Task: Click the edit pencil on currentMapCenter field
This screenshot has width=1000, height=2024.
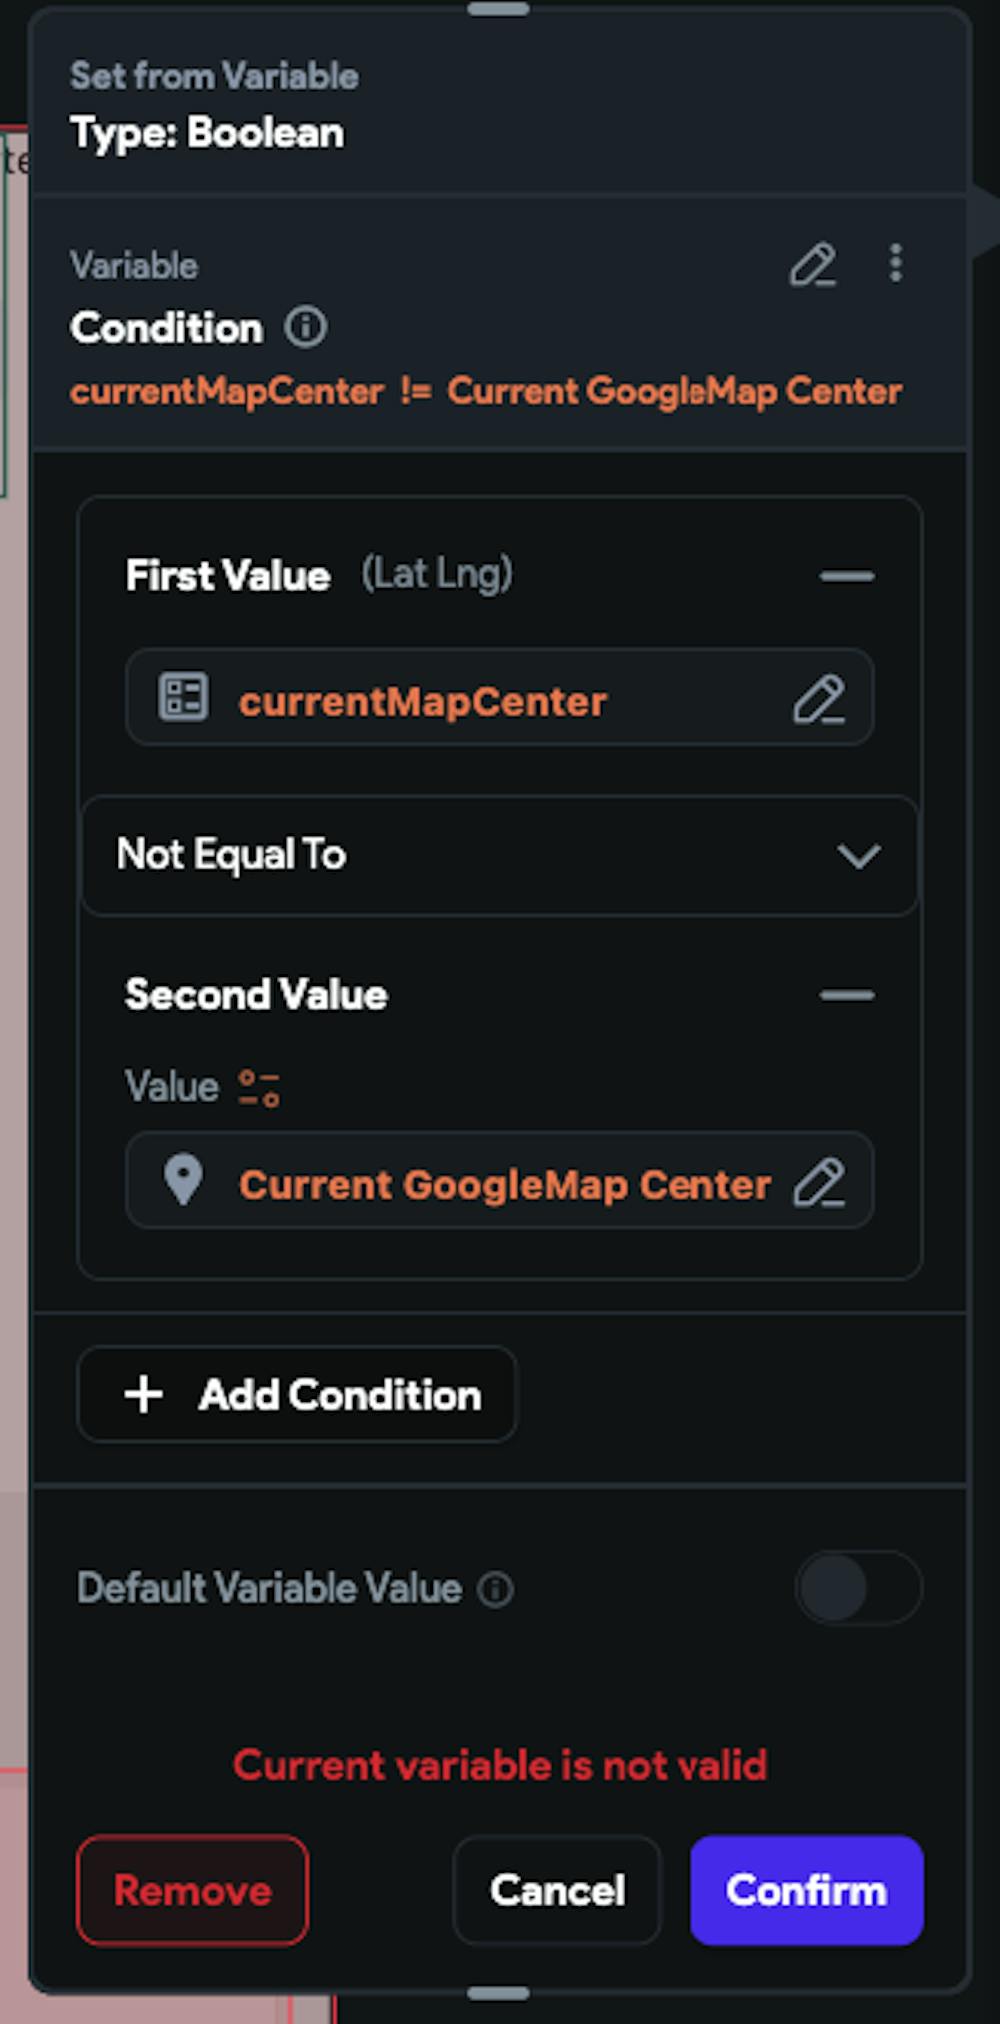Action: pos(819,699)
